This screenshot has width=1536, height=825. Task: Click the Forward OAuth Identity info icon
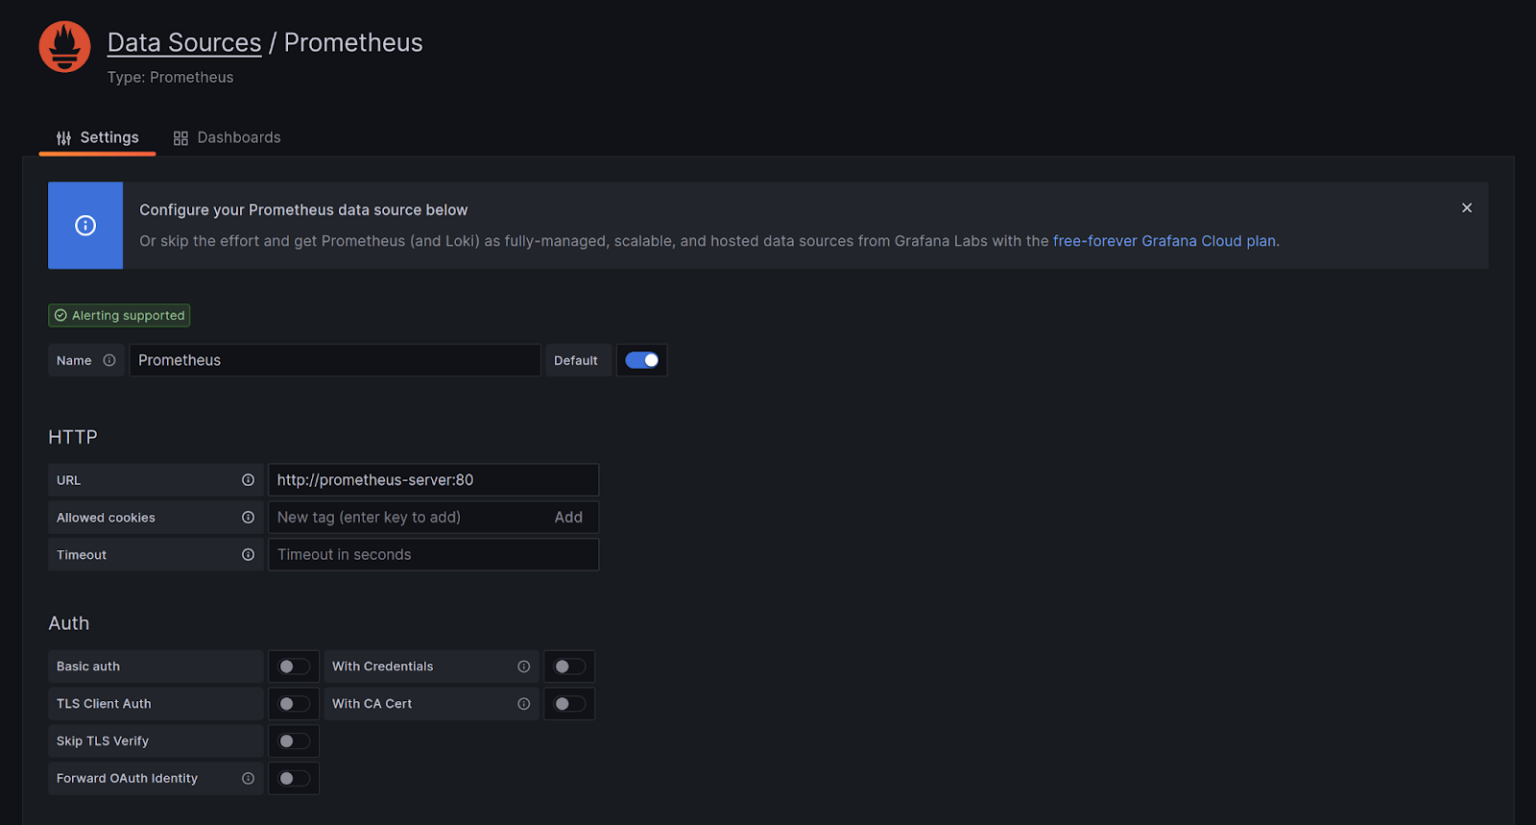(247, 778)
